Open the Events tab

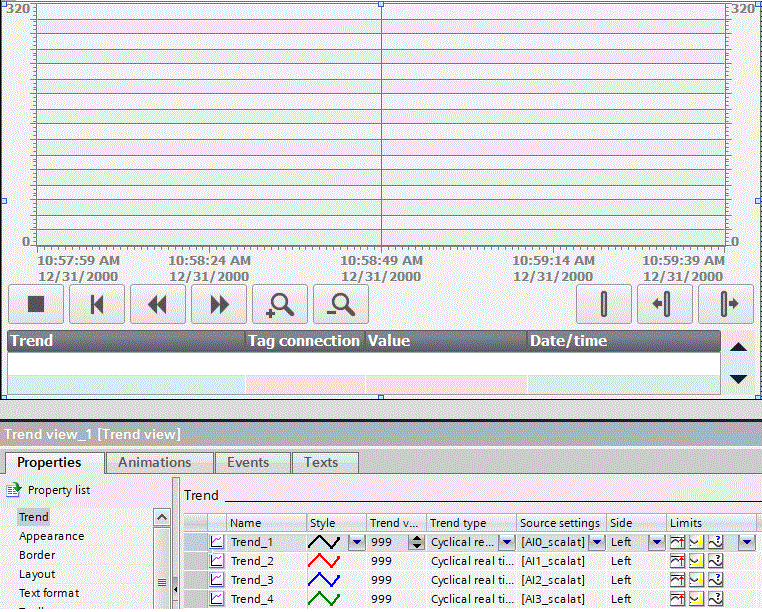coord(248,462)
